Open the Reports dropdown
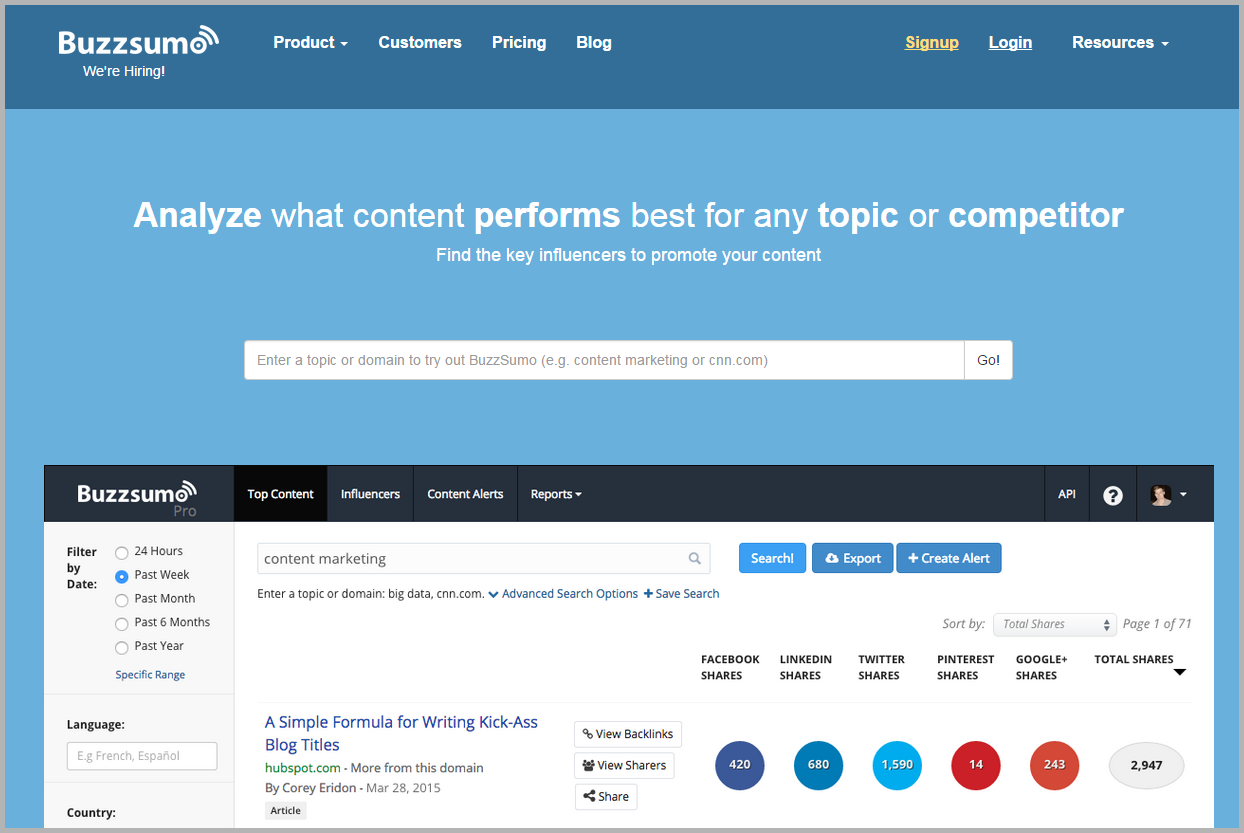The image size is (1244, 833). [556, 494]
